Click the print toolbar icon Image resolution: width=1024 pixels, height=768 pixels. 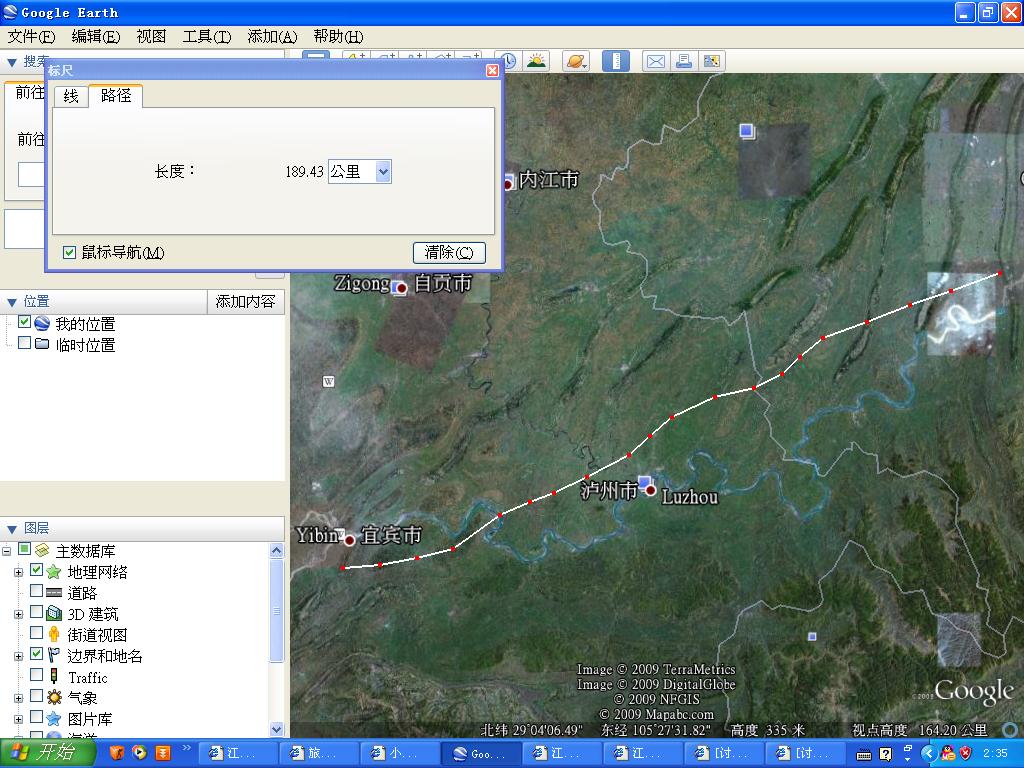pyautogui.click(x=684, y=61)
